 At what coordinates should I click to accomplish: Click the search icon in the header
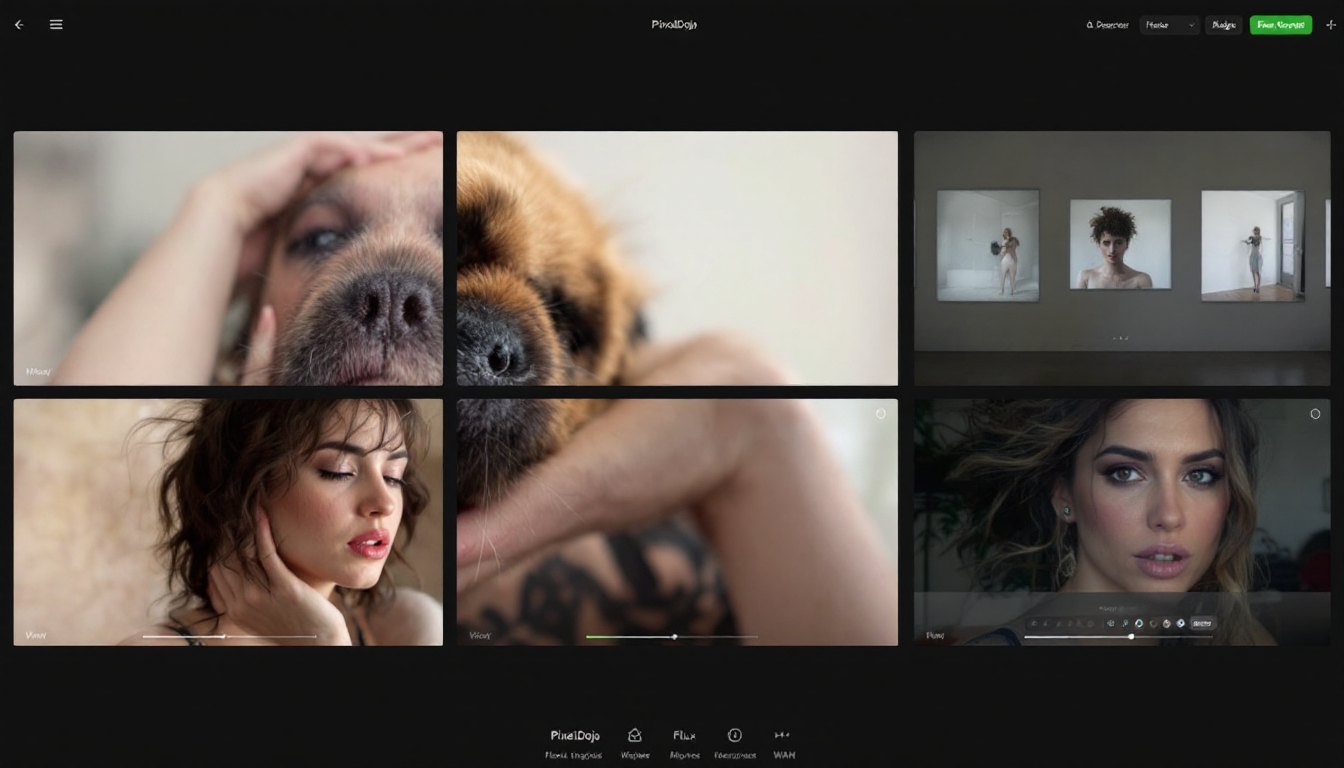[x=1090, y=25]
